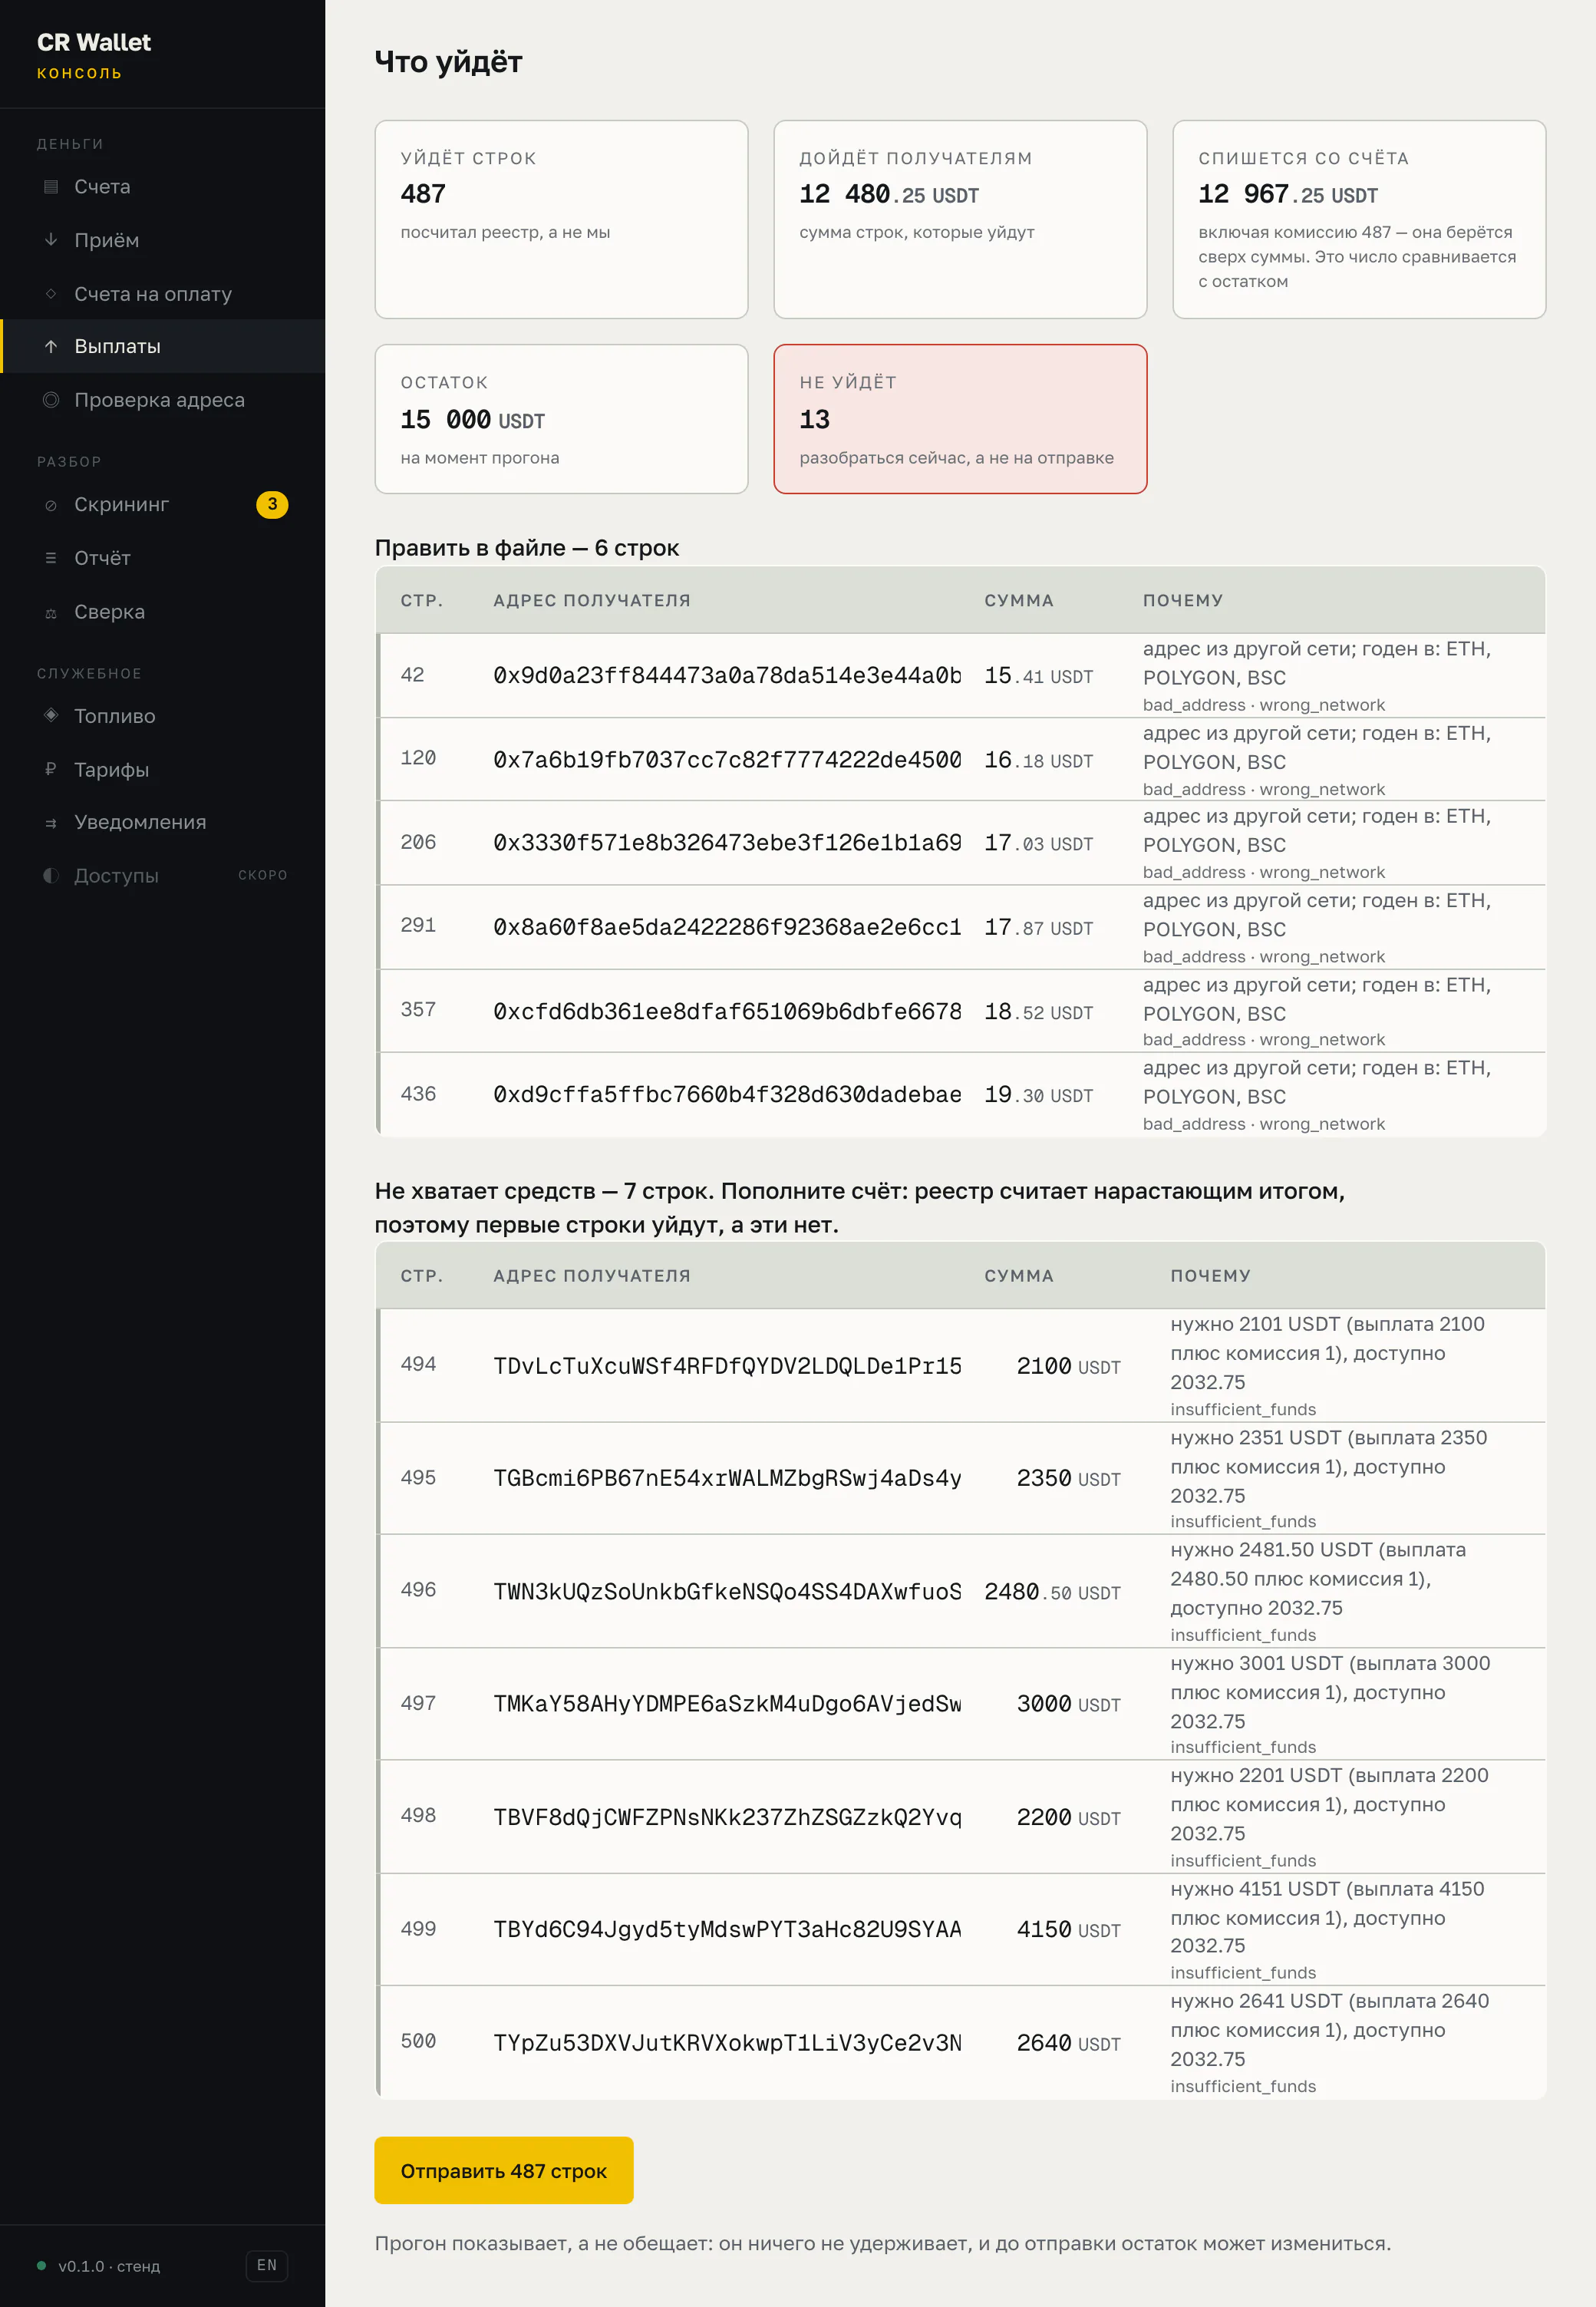The width and height of the screenshot is (1596, 2307).
Task: Click the Скрининг badge showing 3
Action: tap(272, 505)
